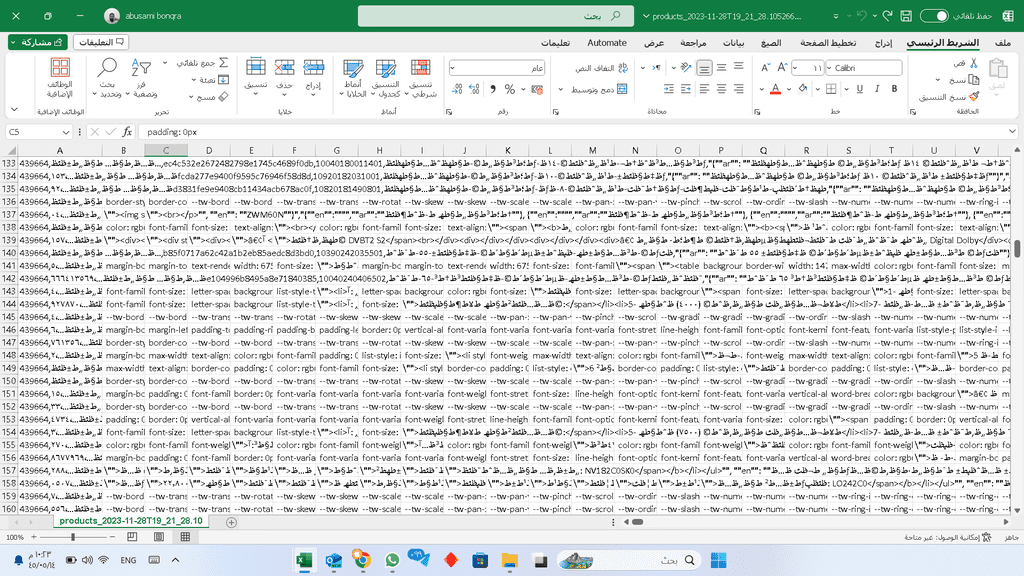
Task: Click the horizontal scrollbar thumb
Action: (637, 522)
